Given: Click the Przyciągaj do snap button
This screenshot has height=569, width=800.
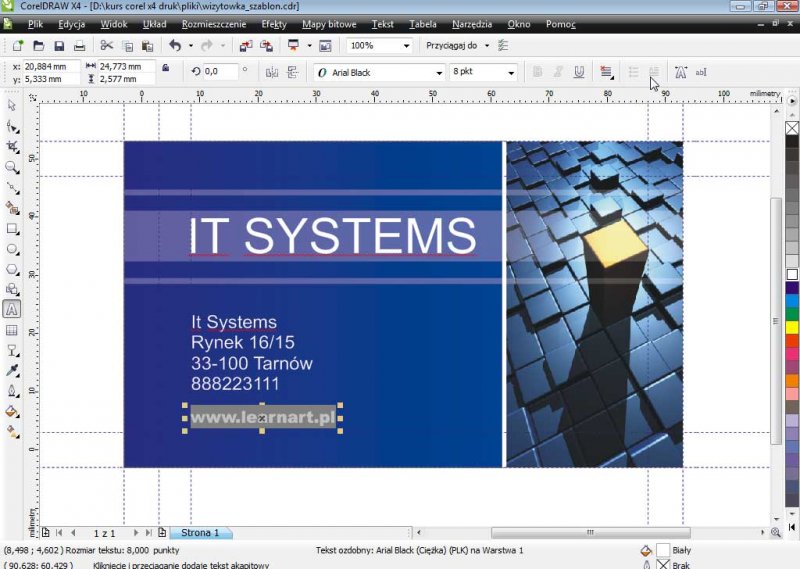Looking at the screenshot, I should 457,46.
